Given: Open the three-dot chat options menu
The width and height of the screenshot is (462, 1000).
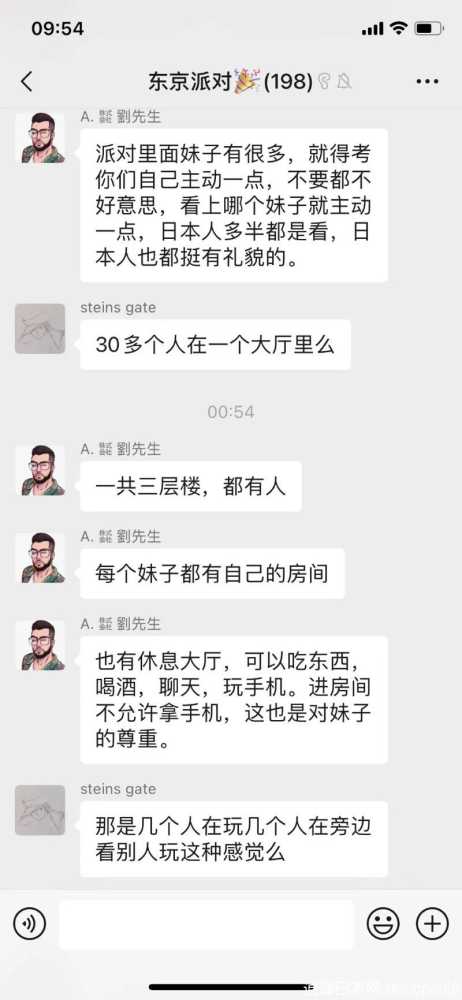Looking at the screenshot, I should point(427,82).
